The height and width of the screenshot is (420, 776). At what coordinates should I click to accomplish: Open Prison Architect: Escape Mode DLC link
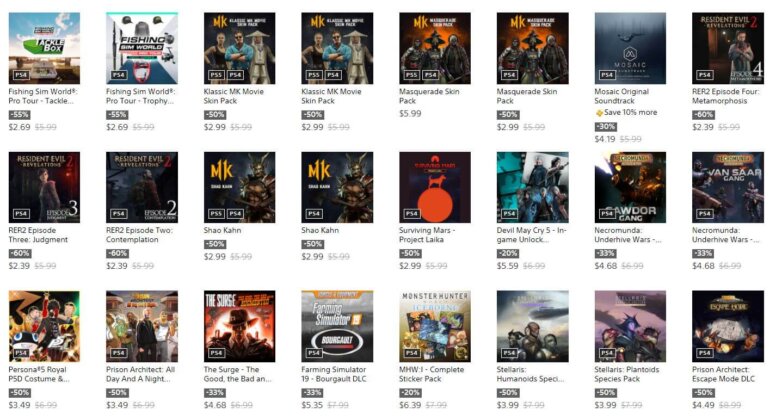(x=723, y=374)
